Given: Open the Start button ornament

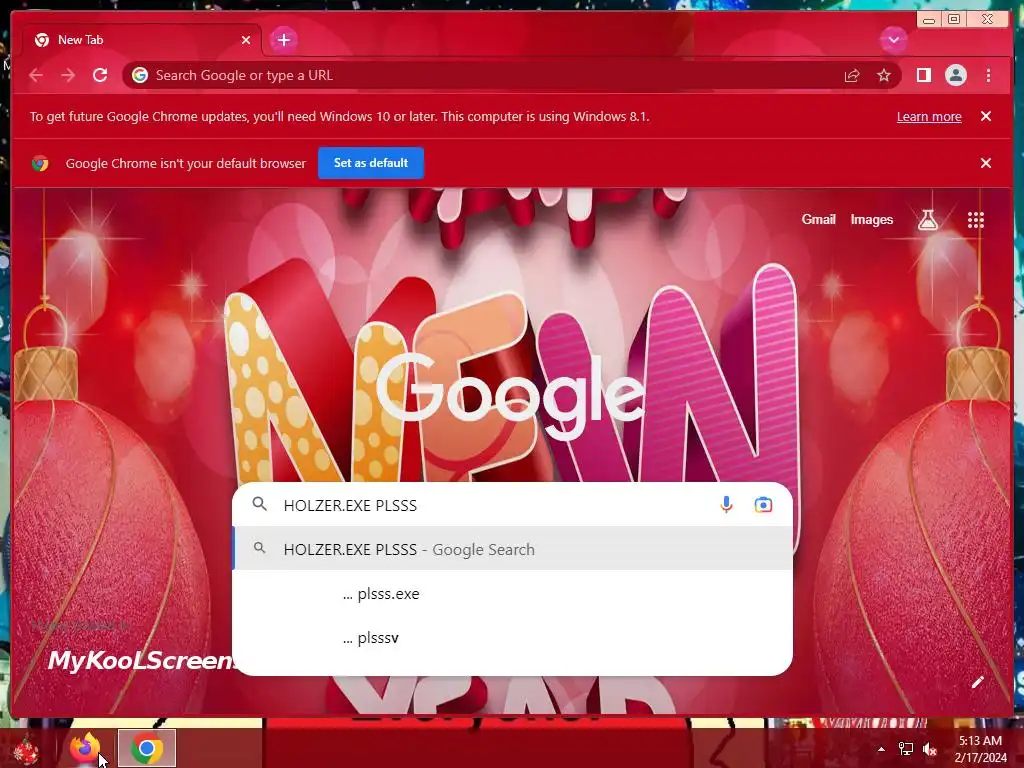Looking at the screenshot, I should (27, 749).
